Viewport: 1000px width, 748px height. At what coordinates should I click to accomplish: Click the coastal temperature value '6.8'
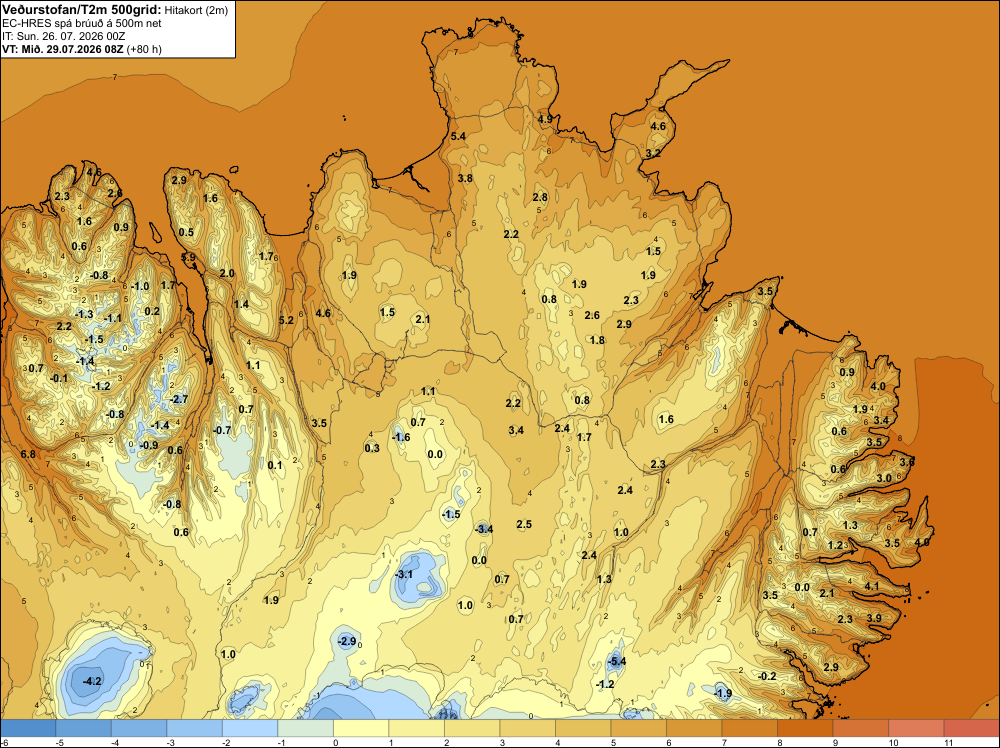point(28,454)
